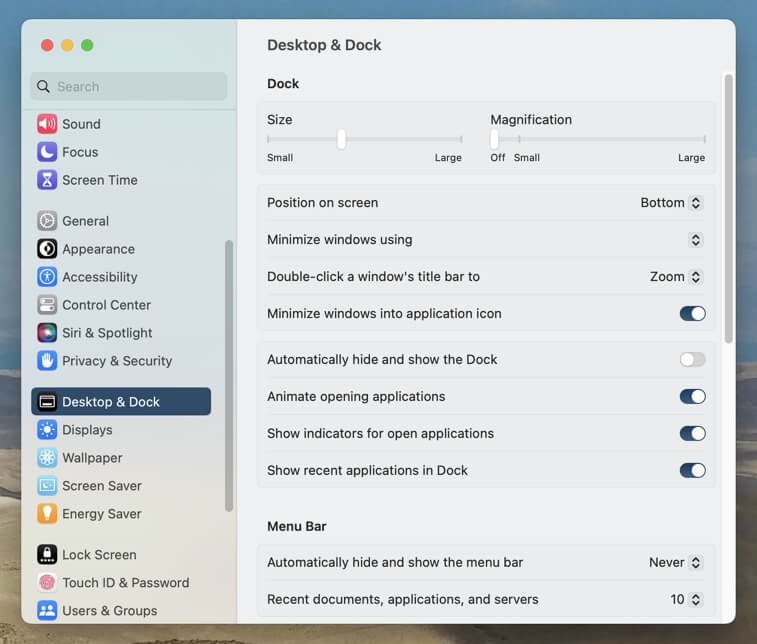Open the Control Center icon
757x644 pixels.
[47, 305]
